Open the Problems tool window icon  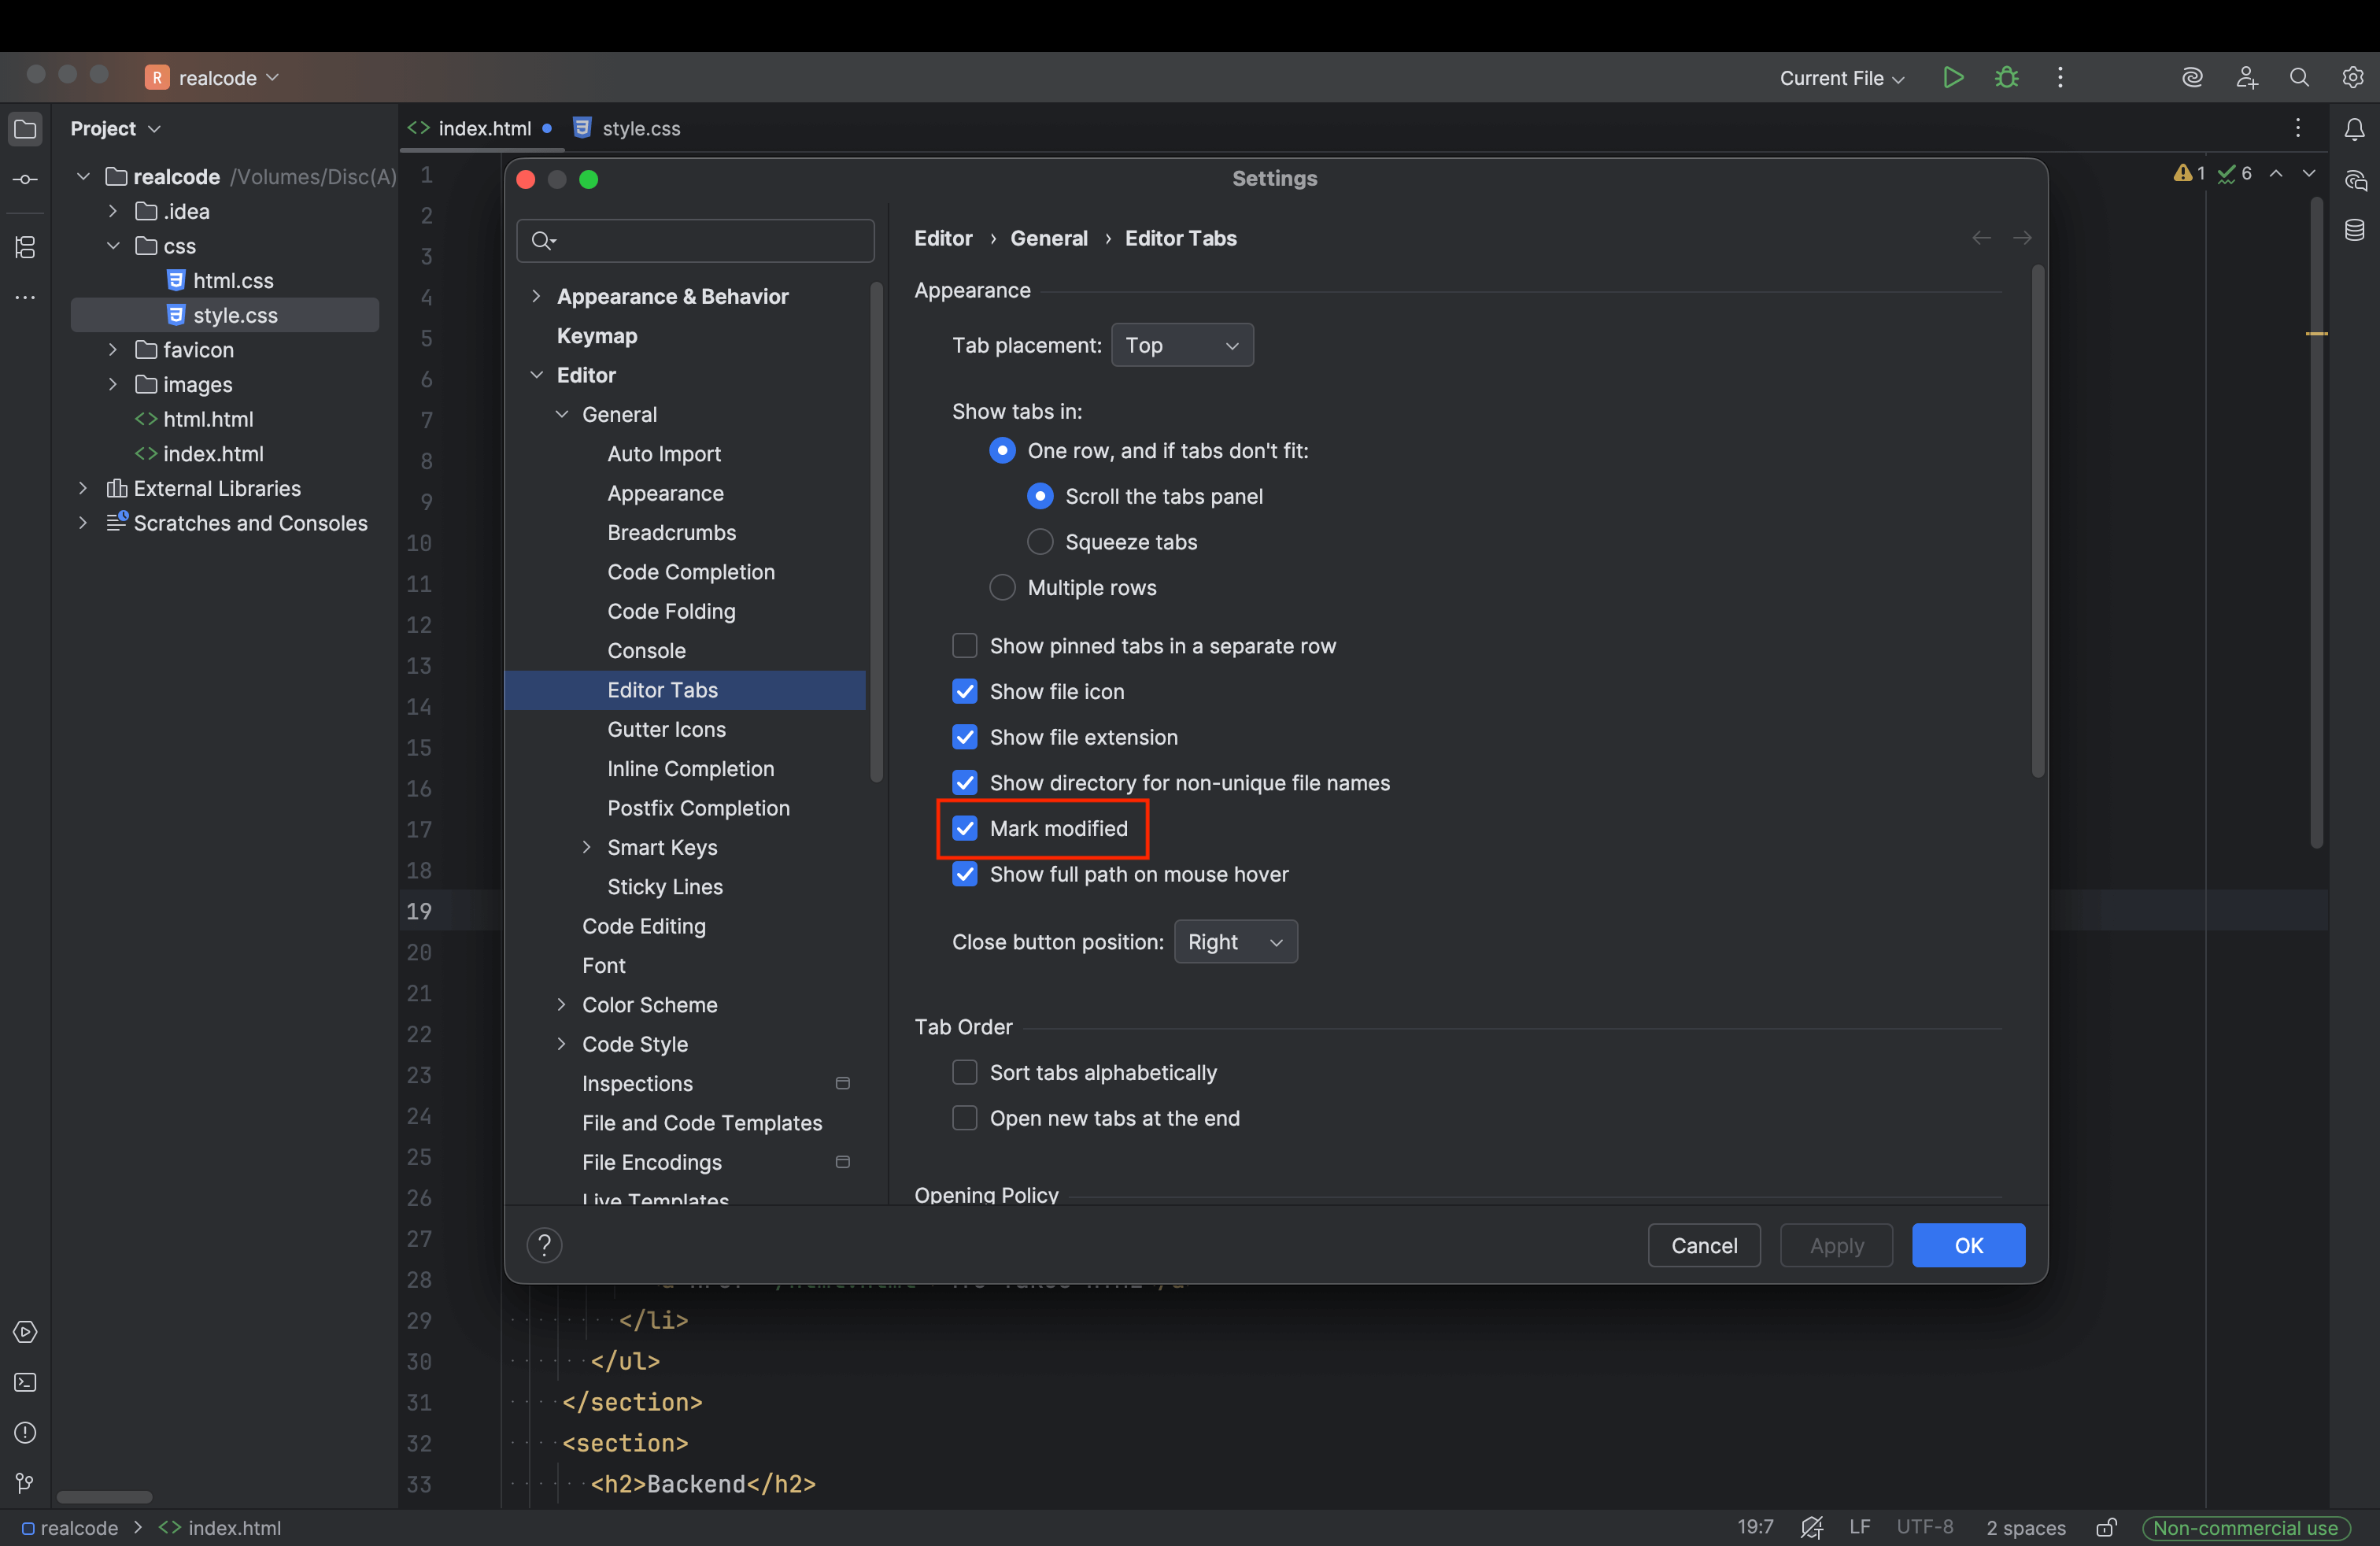click(25, 1432)
